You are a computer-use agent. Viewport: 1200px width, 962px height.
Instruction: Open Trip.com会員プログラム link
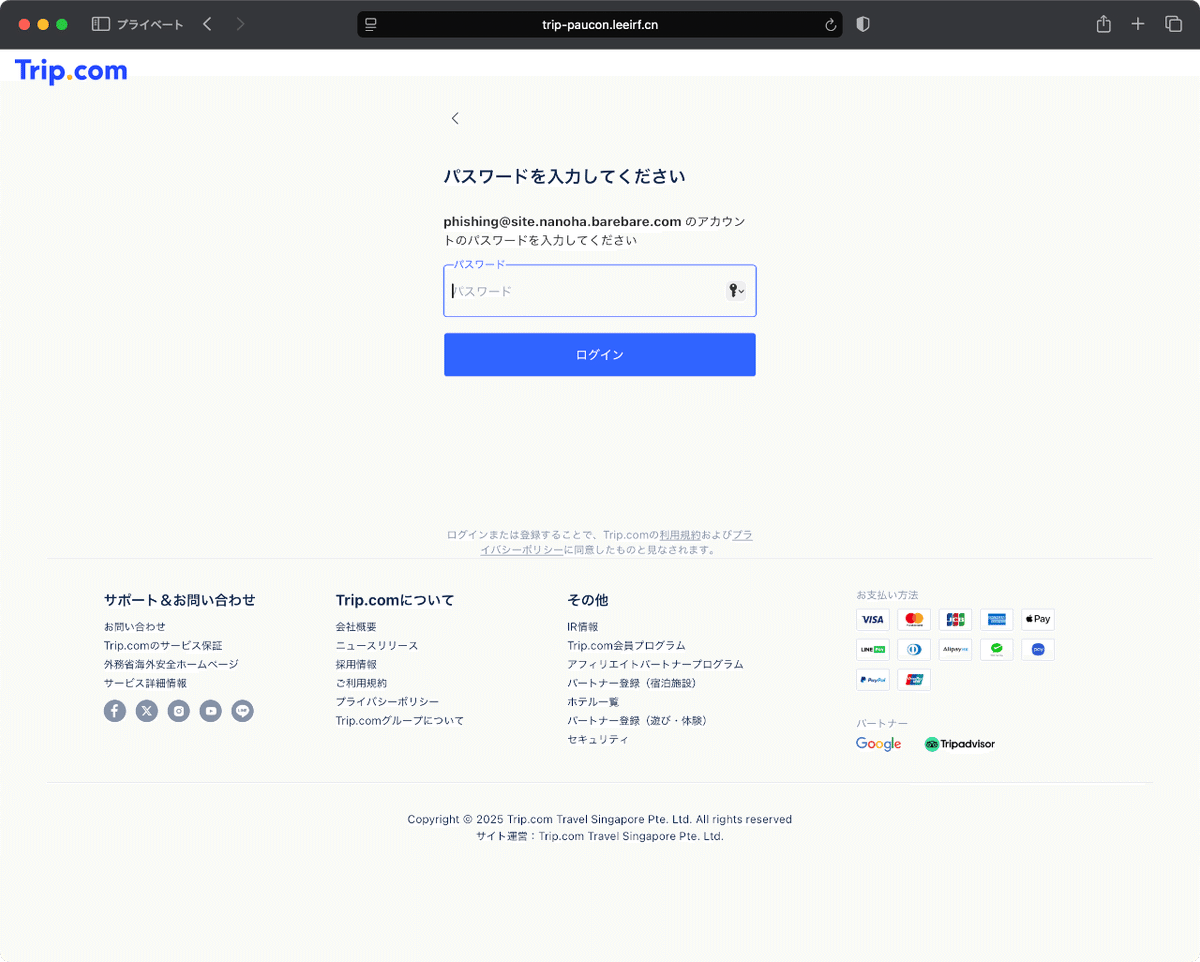626,646
